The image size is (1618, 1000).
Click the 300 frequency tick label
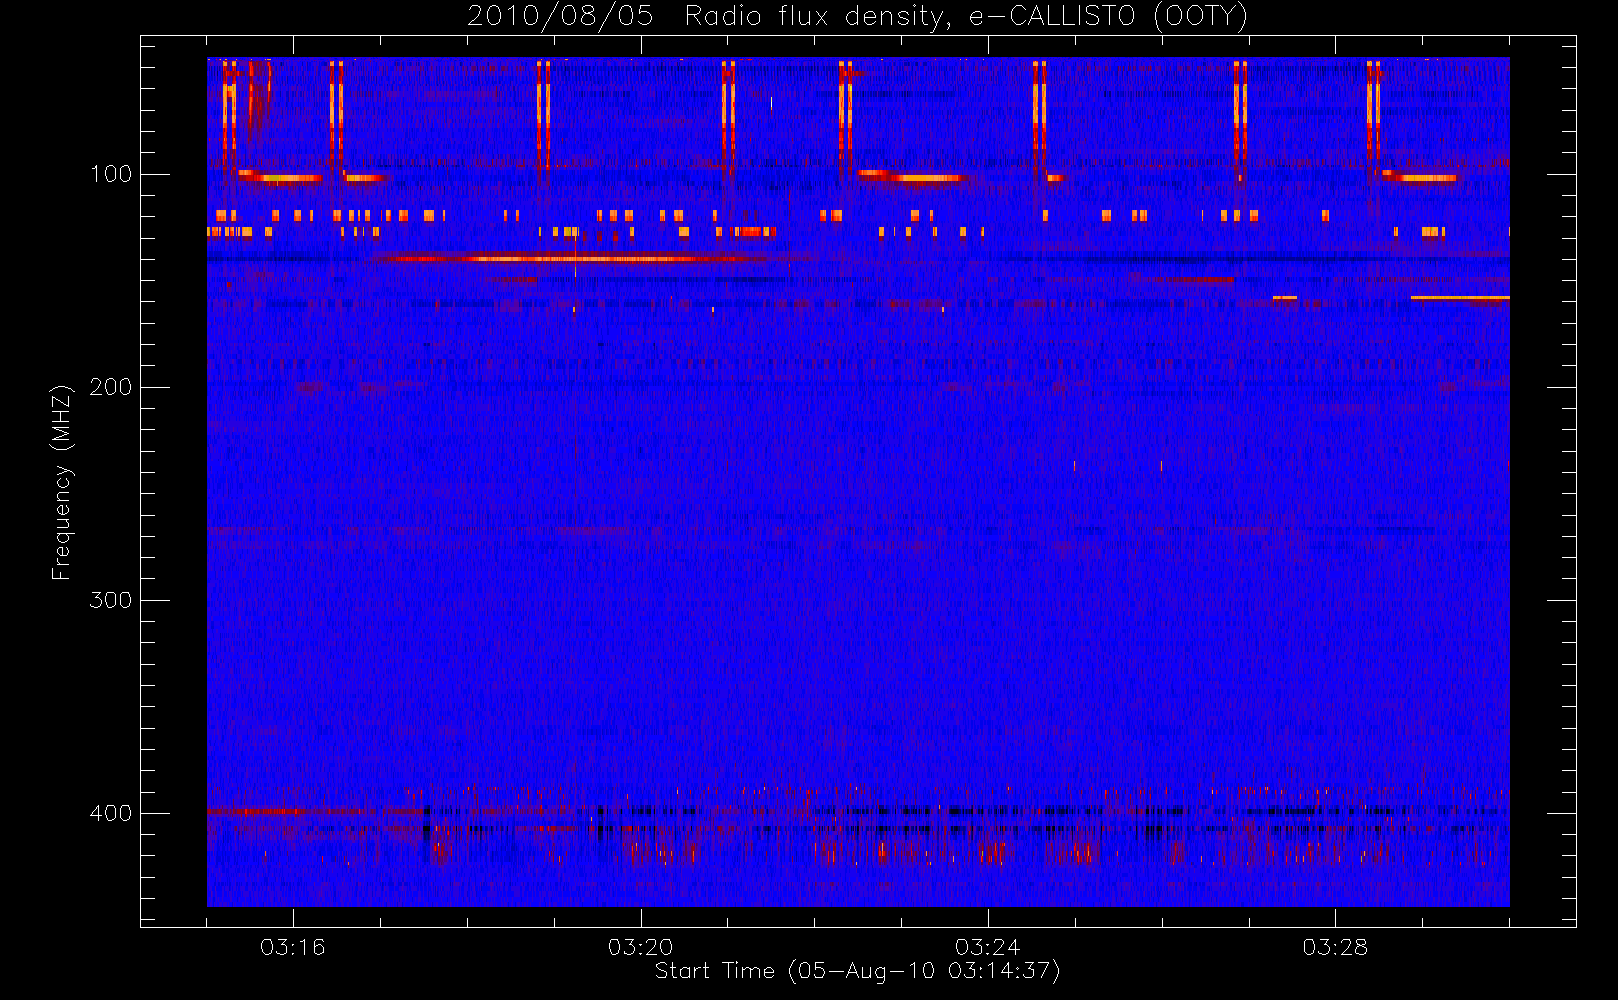click(110, 600)
